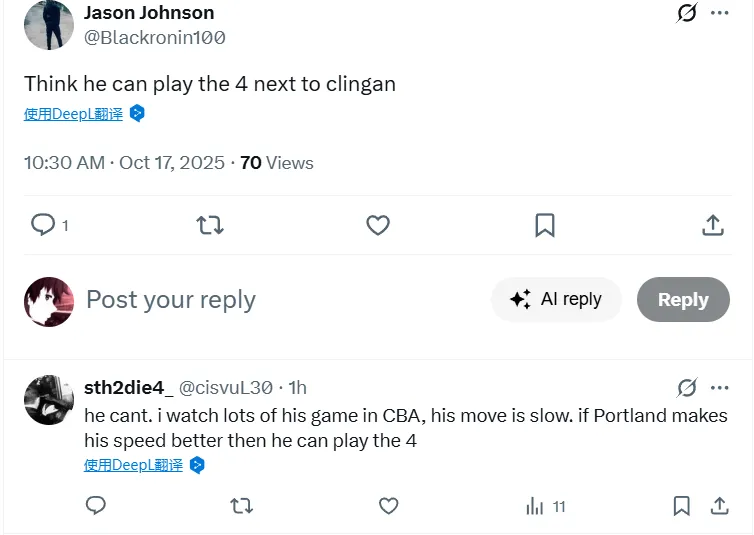
Task: Reply to sth2die4_ comment
Action: (96, 506)
